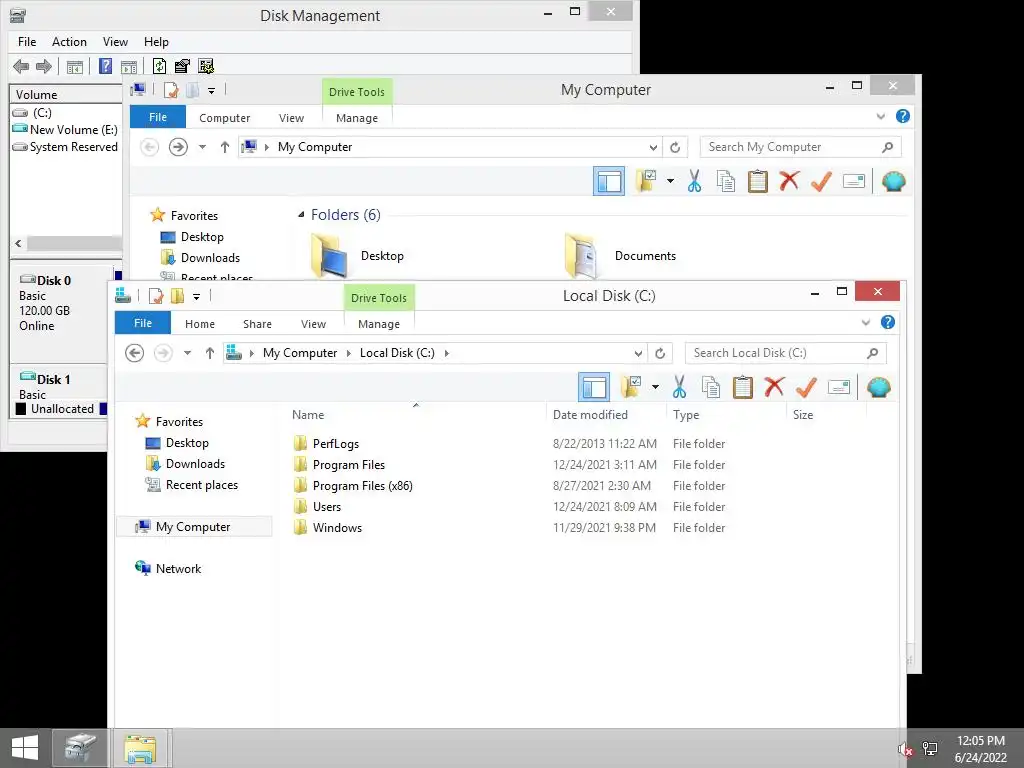Click the Search My Computer field
This screenshot has height=768, width=1024.
(801, 147)
